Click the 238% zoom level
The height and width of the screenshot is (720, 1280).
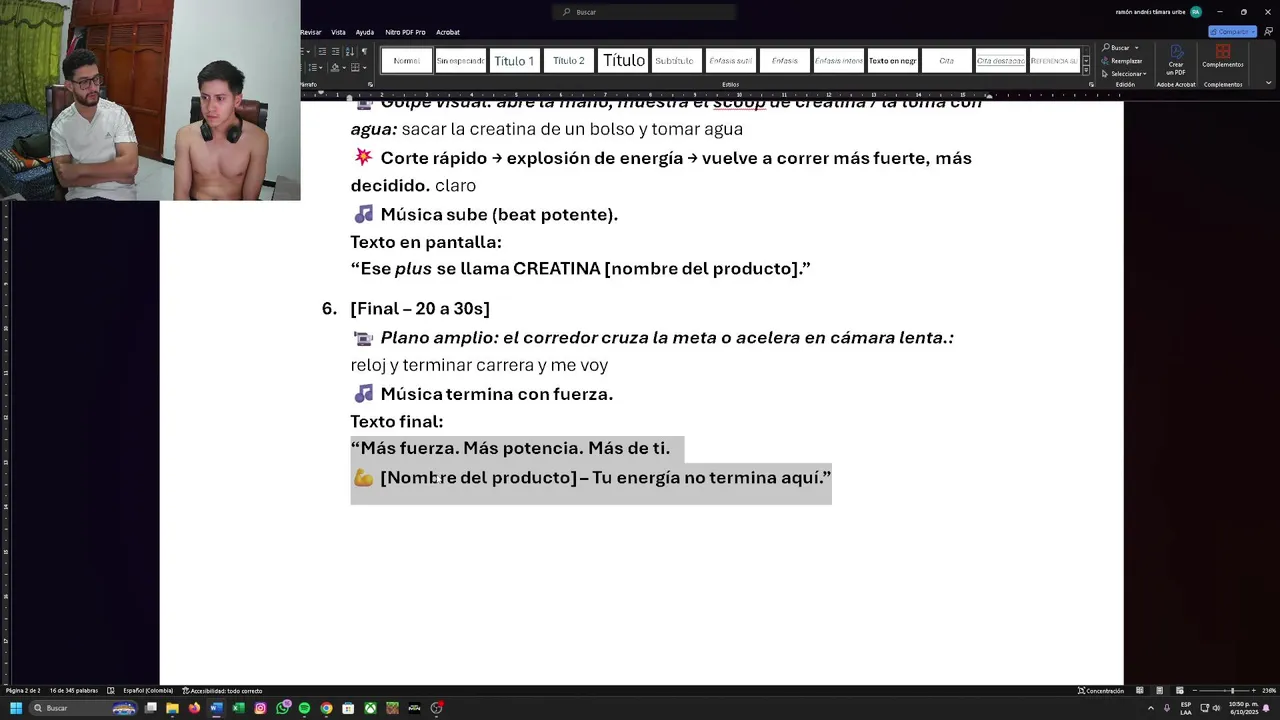pyautogui.click(x=1268, y=690)
